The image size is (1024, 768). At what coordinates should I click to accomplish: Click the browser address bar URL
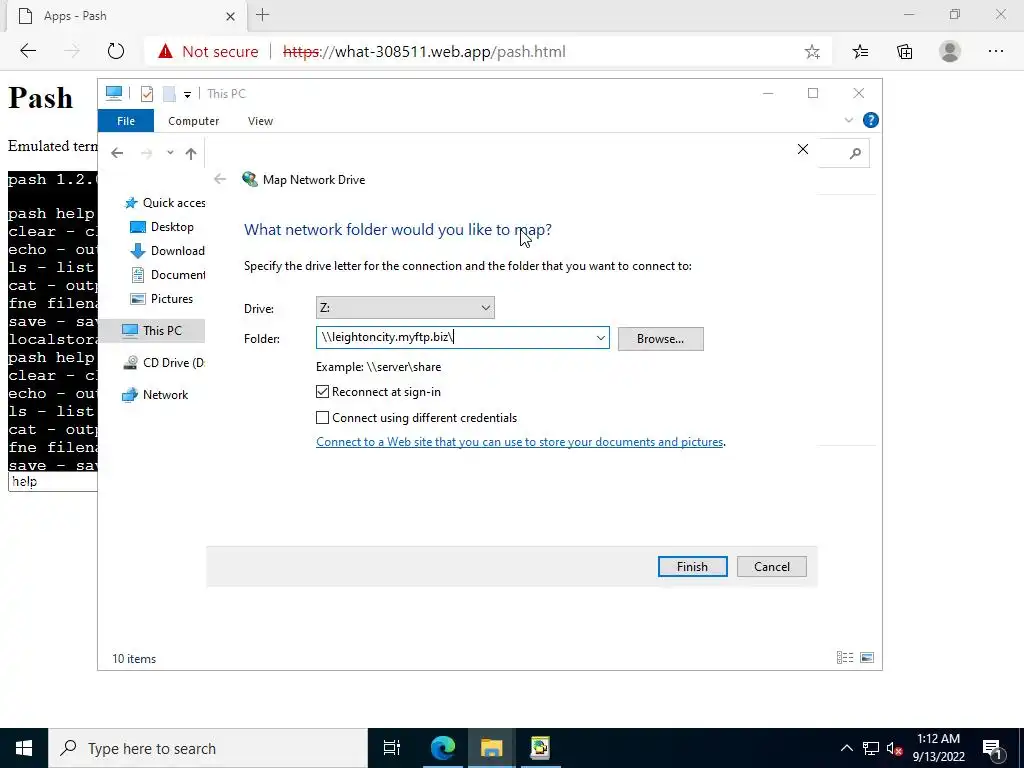pyautogui.click(x=424, y=52)
